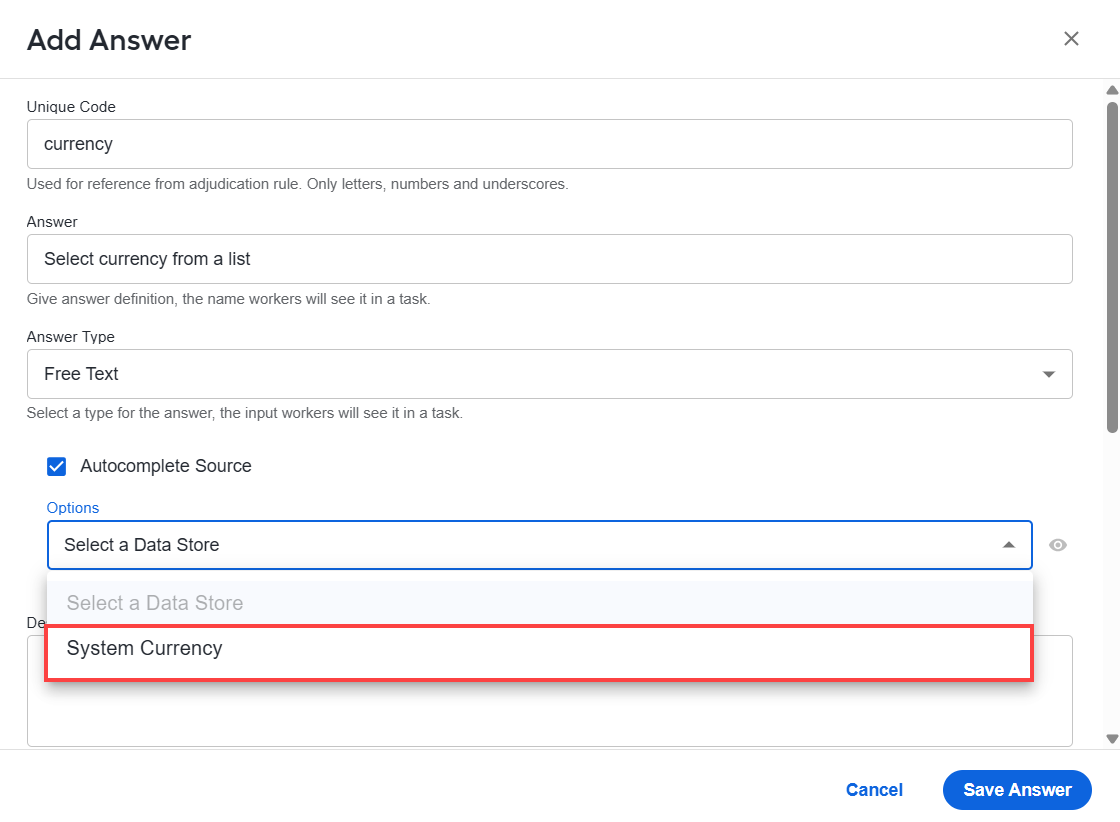Click the Autocomplete Source label text
Image resolution: width=1120 pixels, height=822 pixels.
coord(166,466)
